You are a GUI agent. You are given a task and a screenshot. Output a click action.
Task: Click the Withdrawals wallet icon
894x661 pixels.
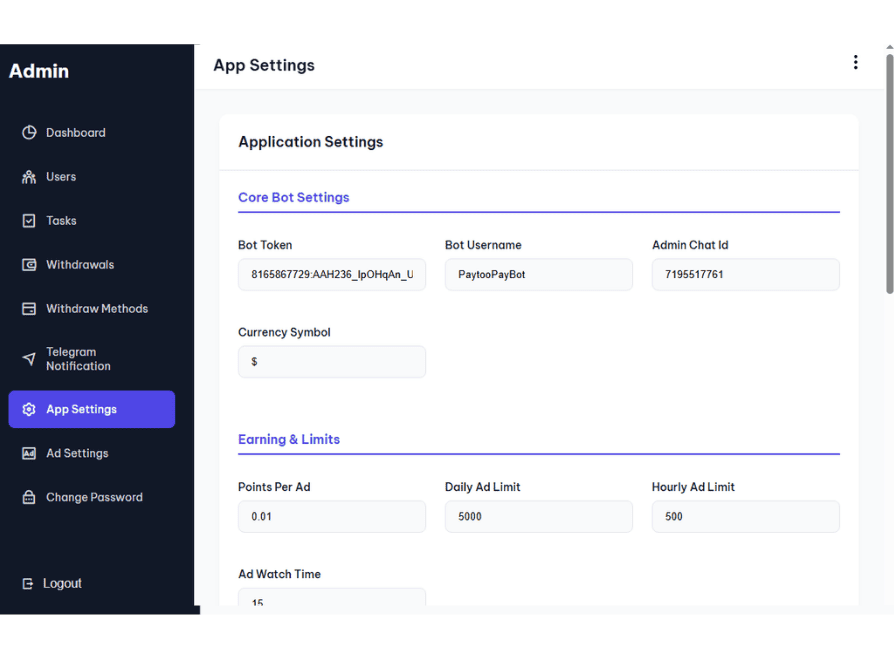pyautogui.click(x=29, y=265)
